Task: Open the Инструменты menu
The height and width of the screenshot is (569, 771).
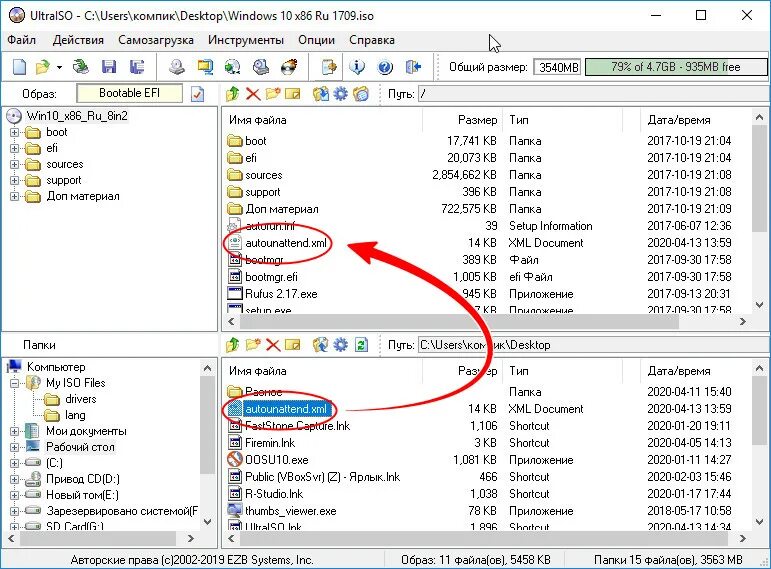Action: click(x=246, y=40)
